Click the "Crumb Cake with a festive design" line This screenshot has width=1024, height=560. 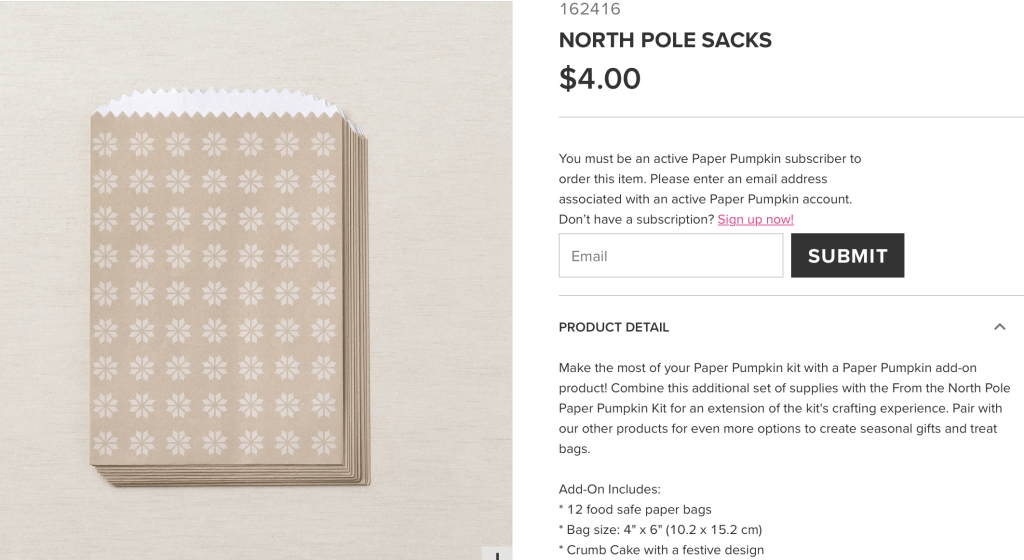click(661, 549)
